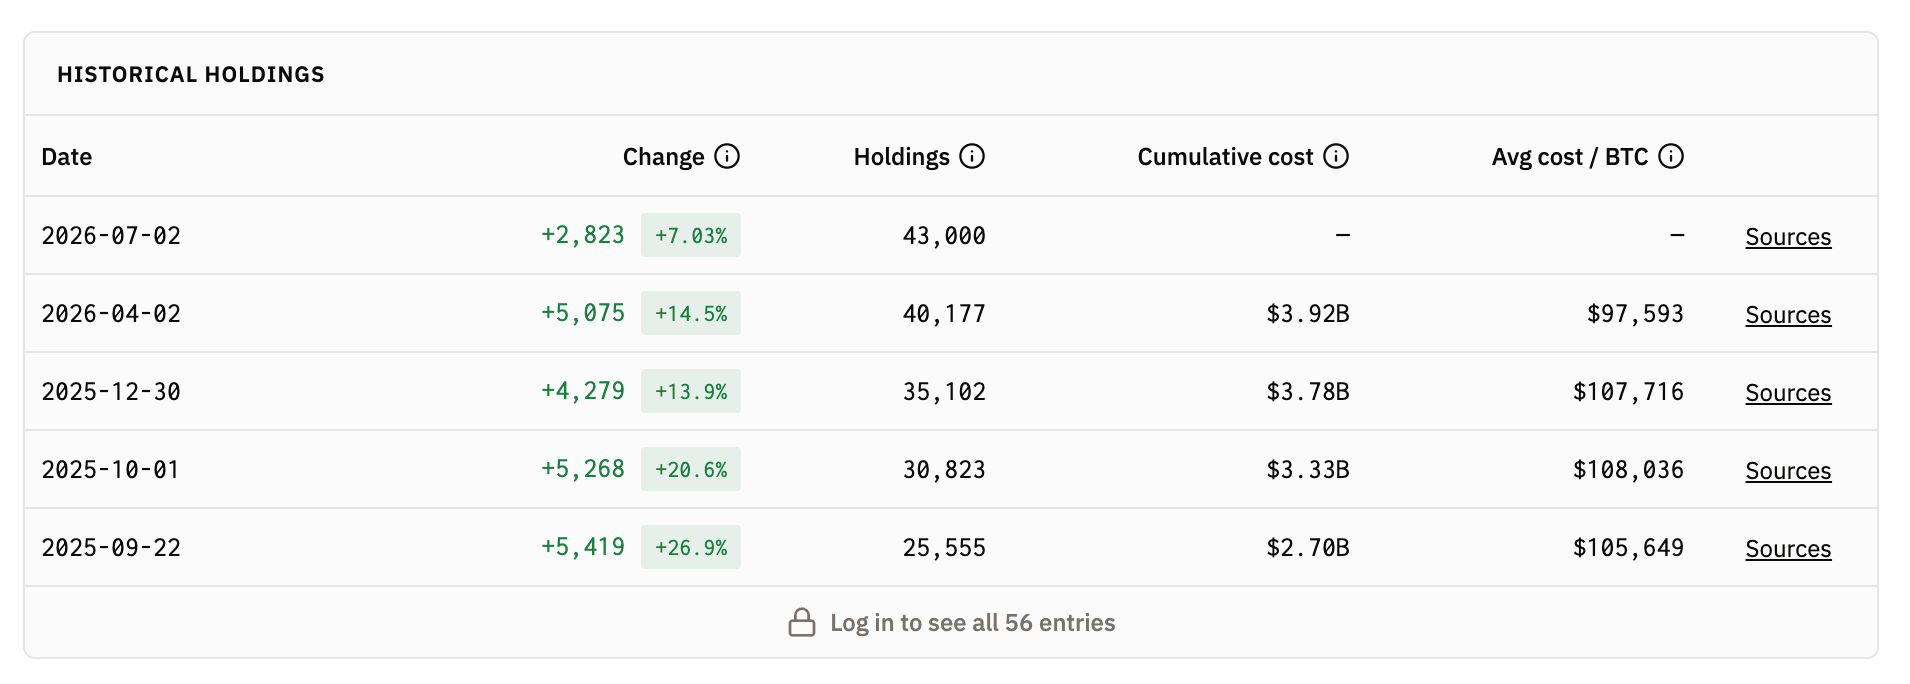Image resolution: width=1910 pixels, height=684 pixels.
Task: Click the +4,279 change value
Action: (583, 391)
